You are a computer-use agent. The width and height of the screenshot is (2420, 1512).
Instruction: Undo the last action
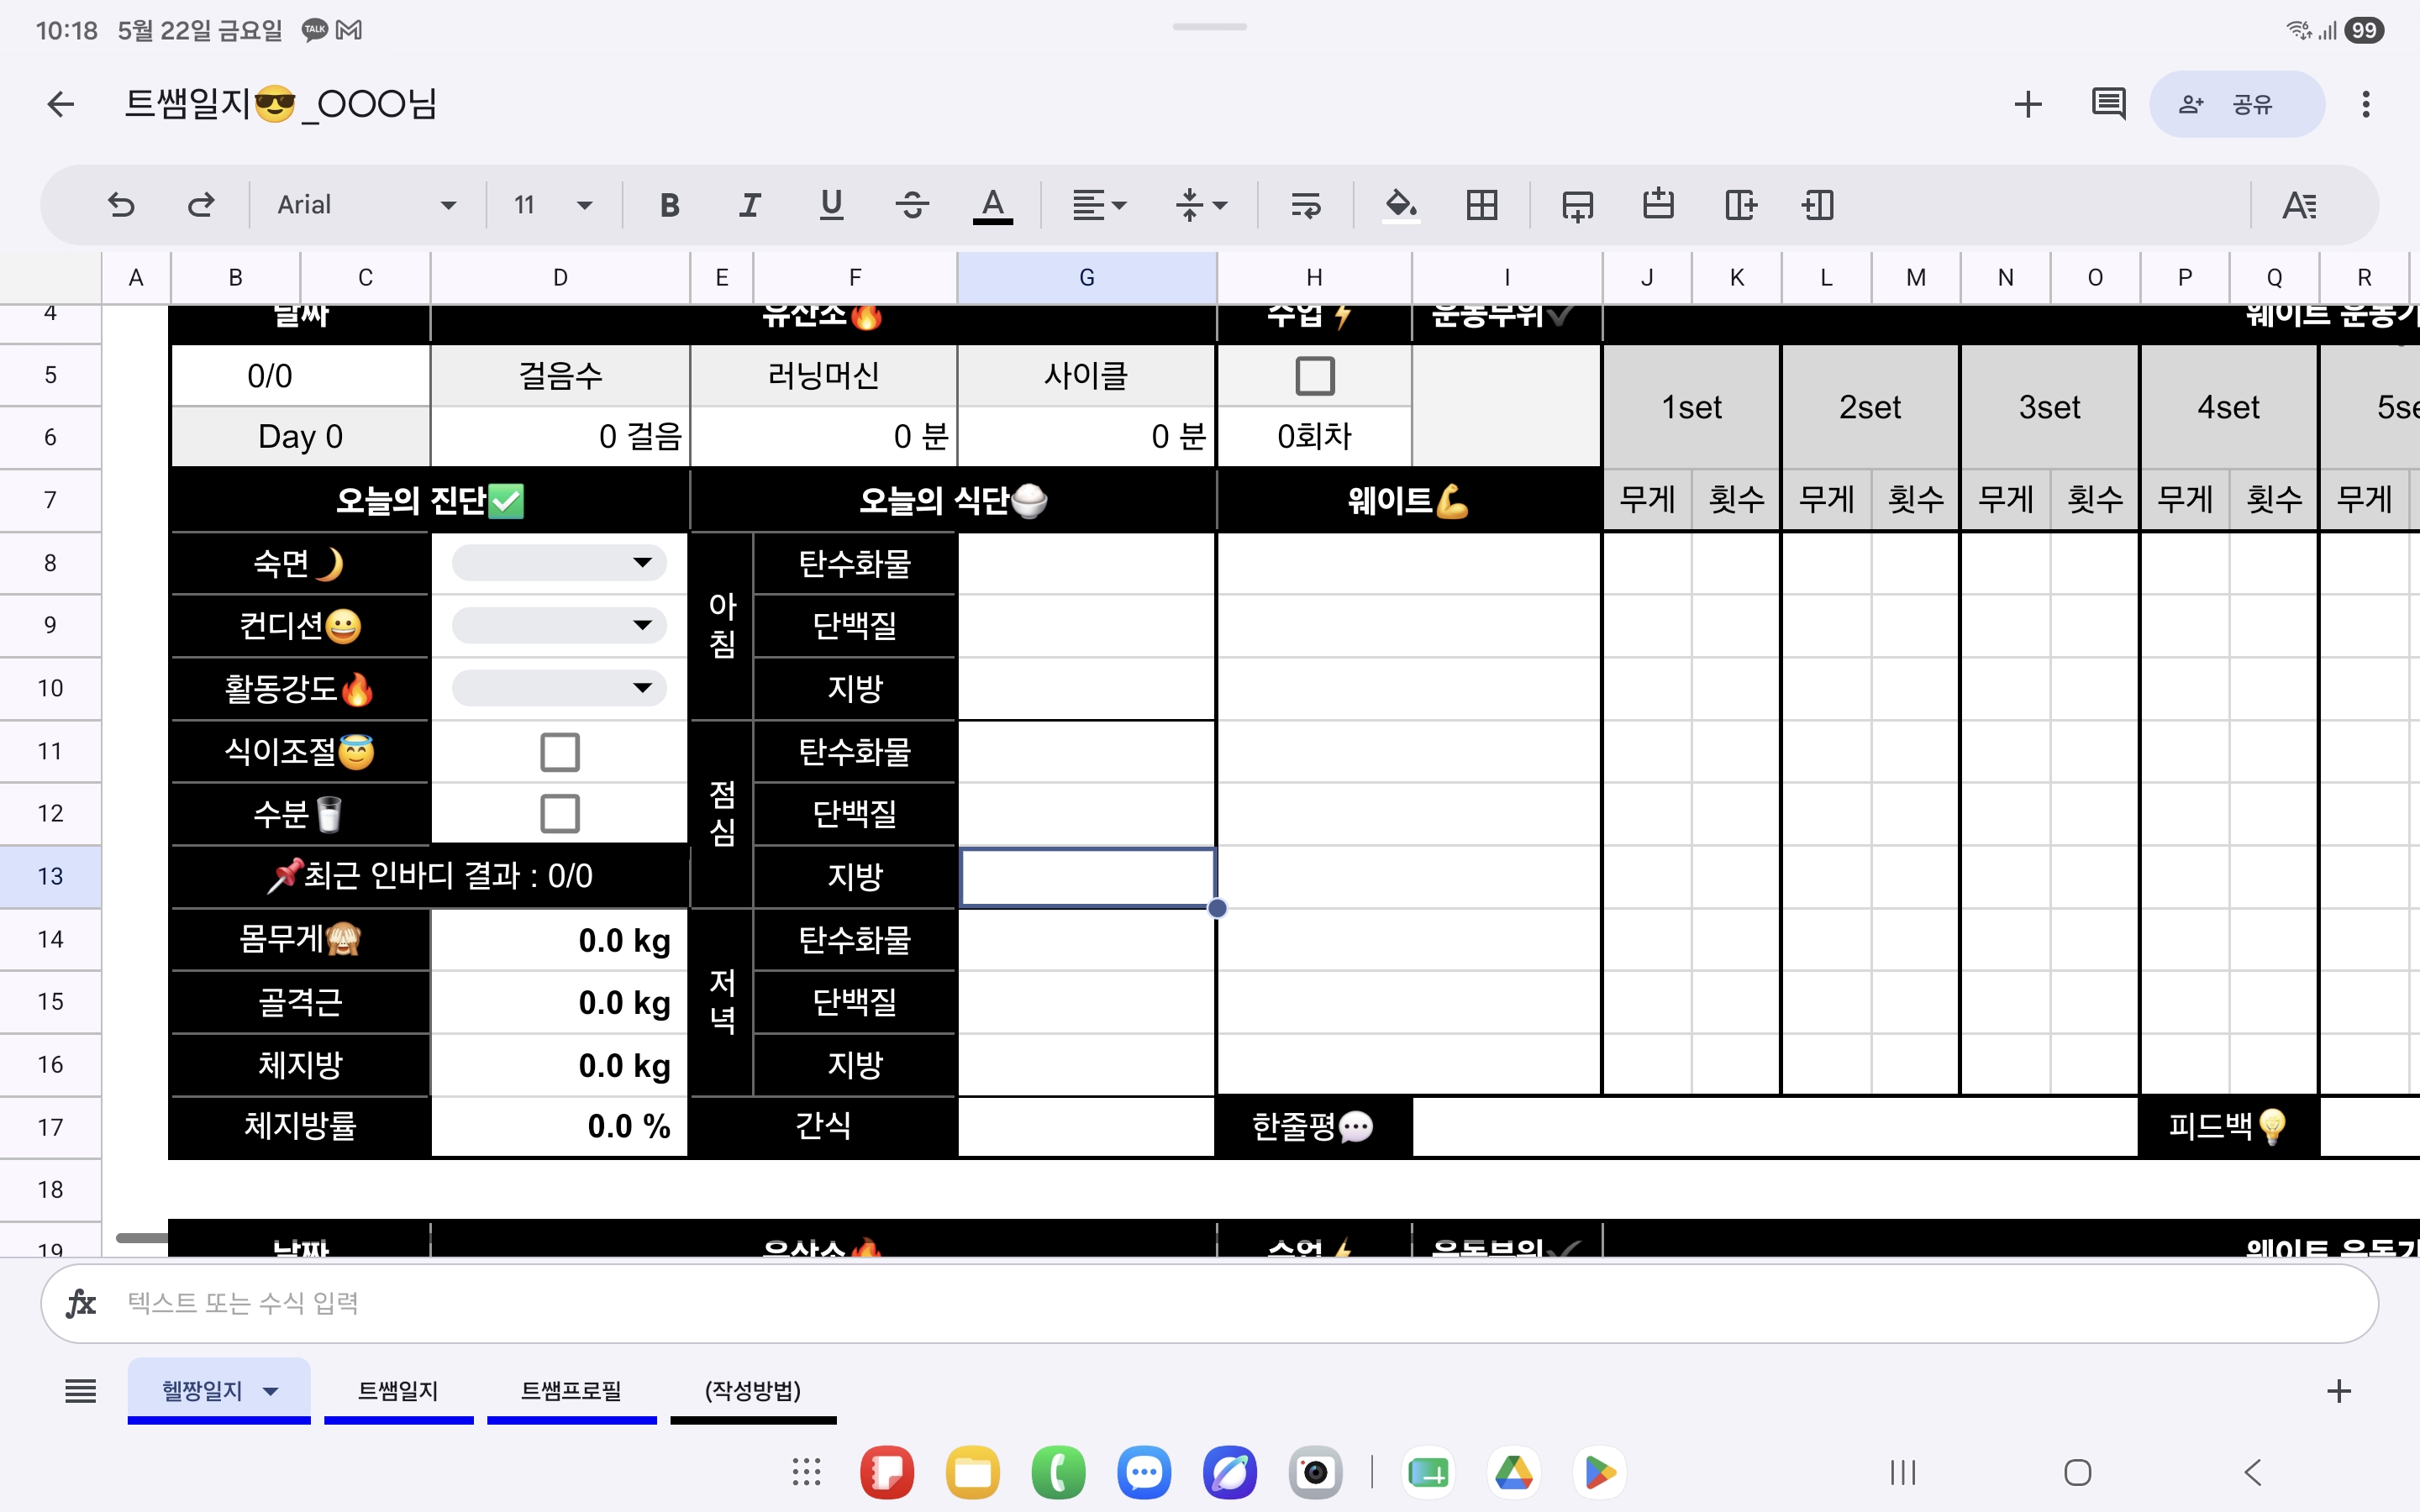121,205
